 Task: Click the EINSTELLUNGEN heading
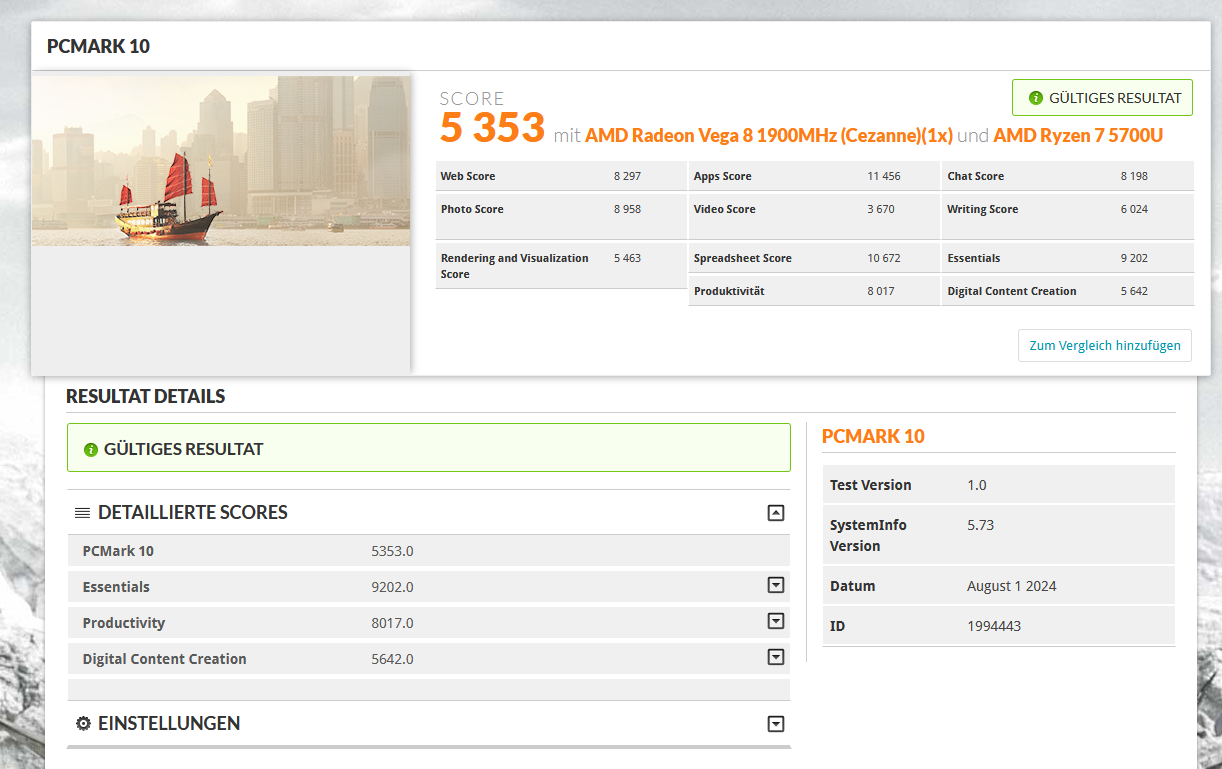(x=169, y=723)
